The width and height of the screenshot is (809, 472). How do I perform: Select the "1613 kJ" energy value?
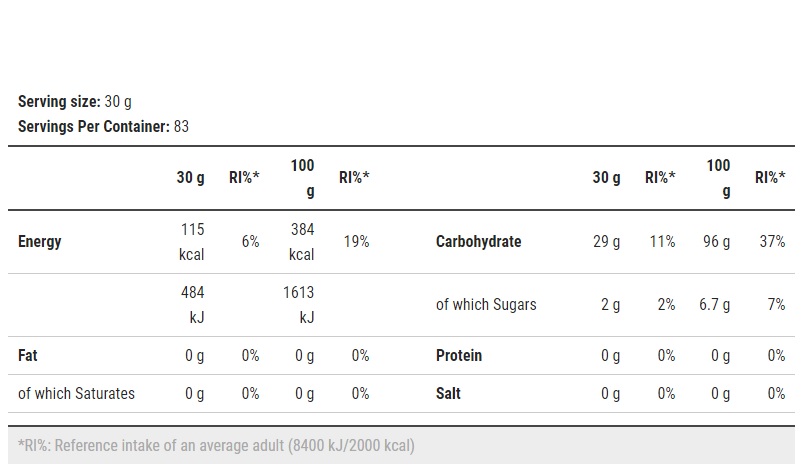coord(299,305)
